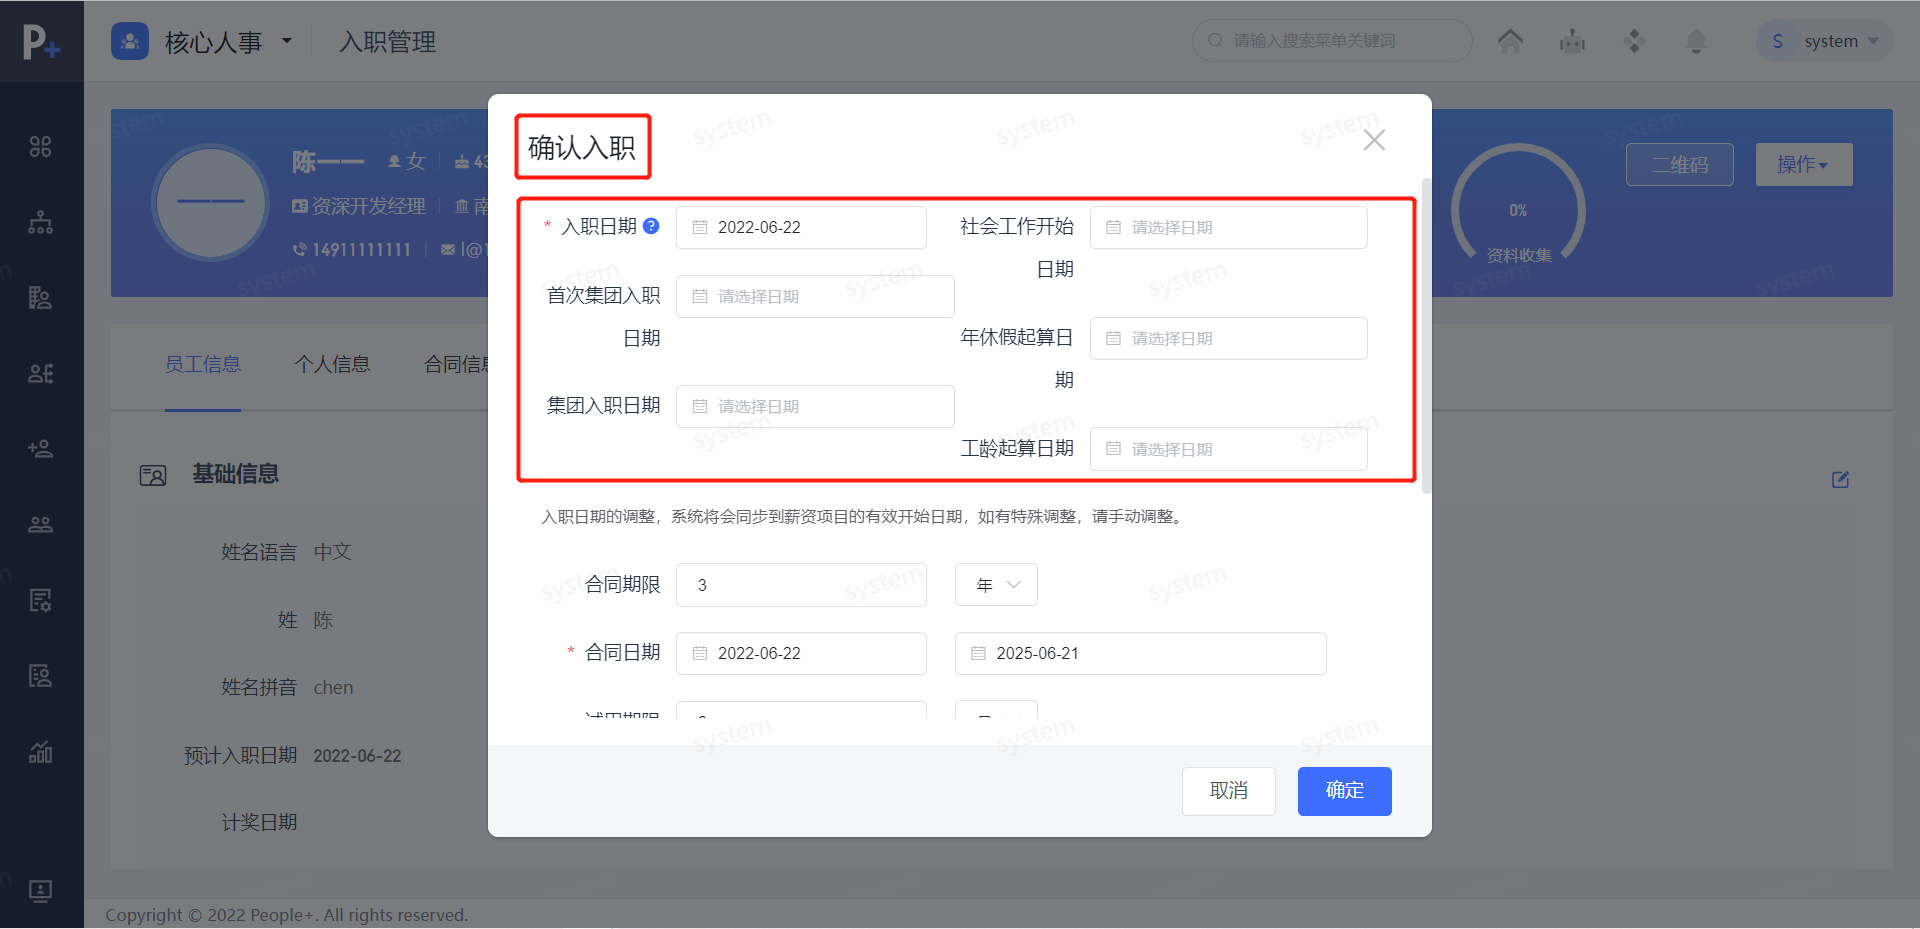Expand the 操作 dropdown button
Image resolution: width=1920 pixels, height=929 pixels.
[x=1802, y=164]
